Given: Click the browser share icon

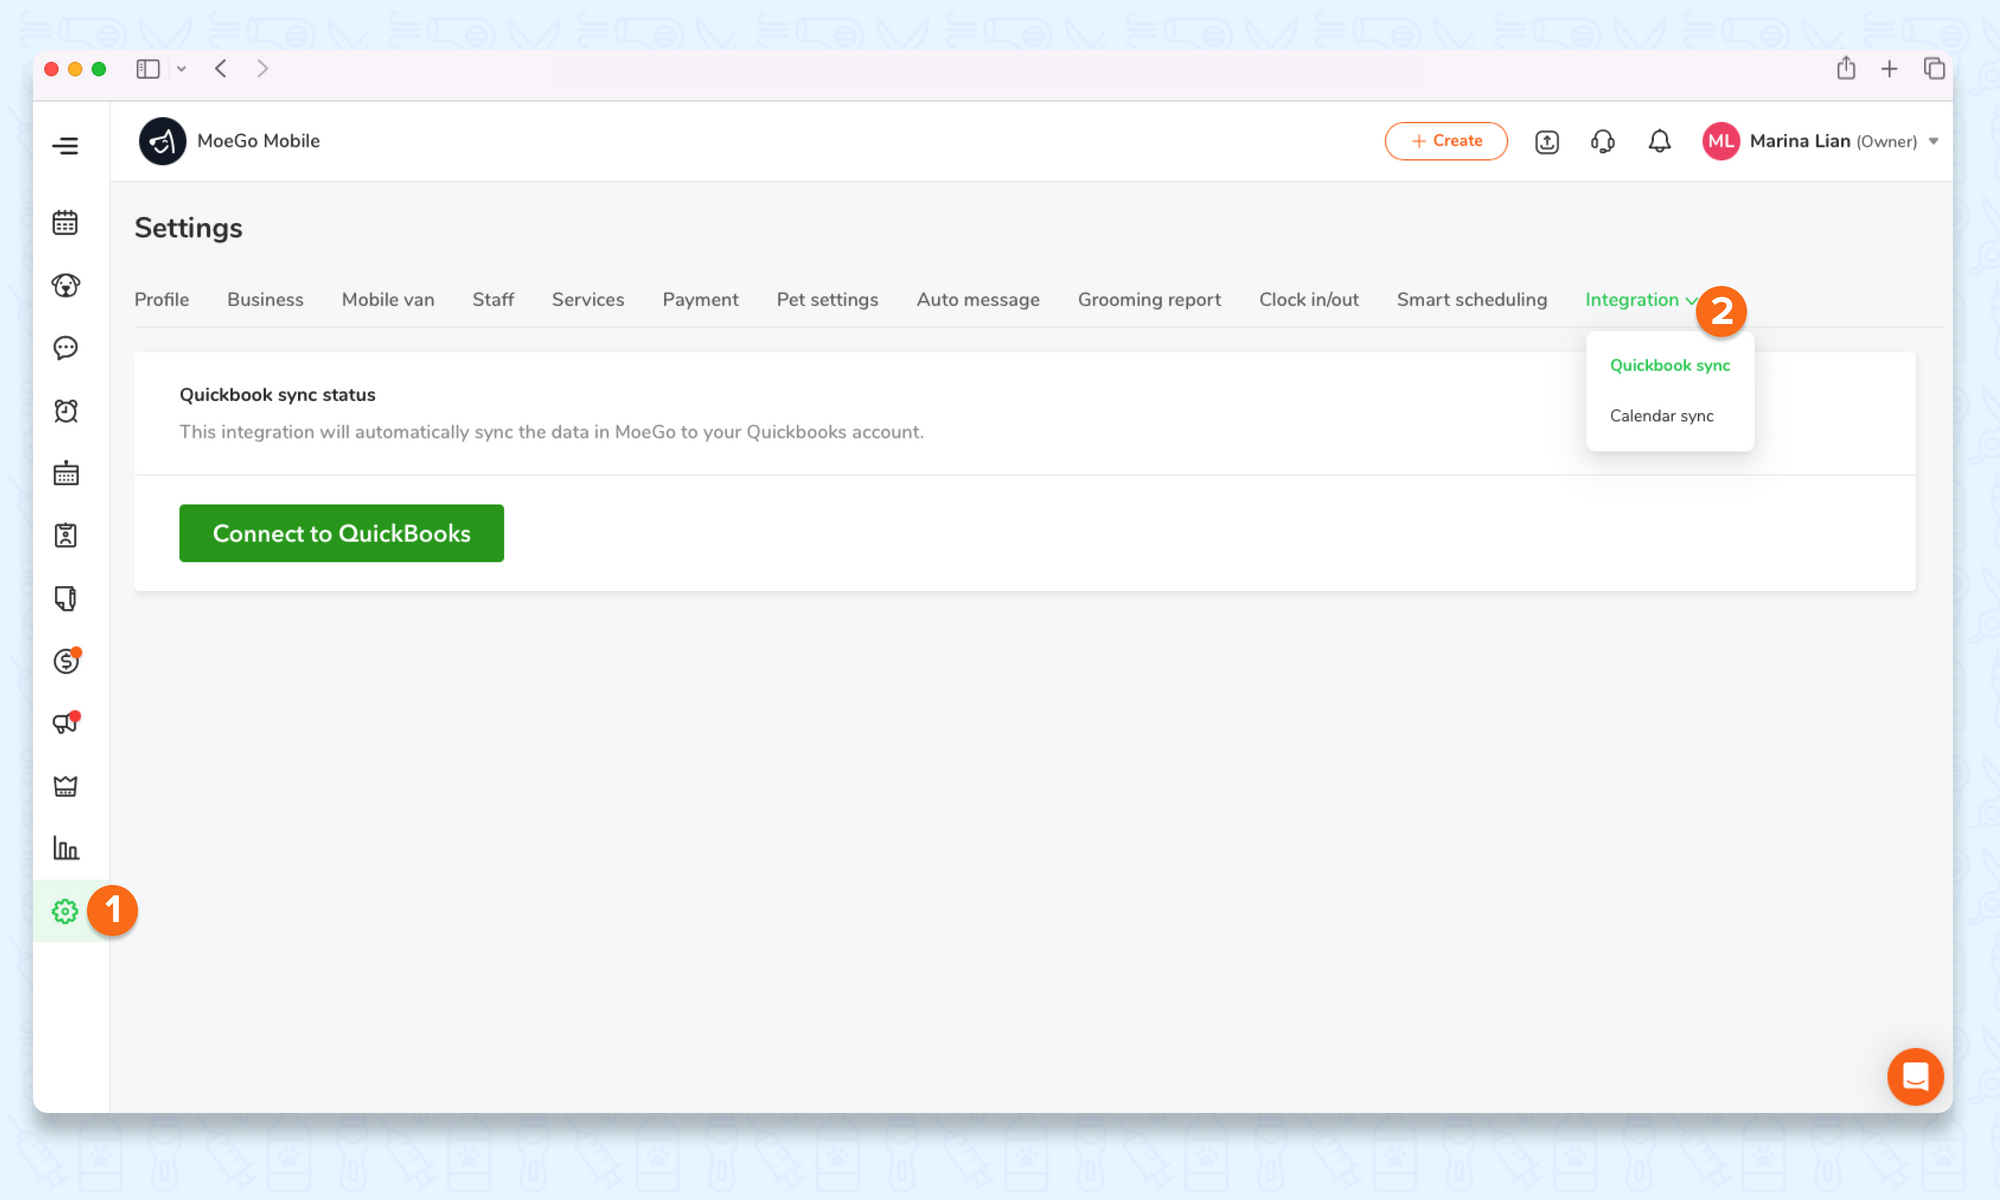Looking at the screenshot, I should tap(1846, 68).
